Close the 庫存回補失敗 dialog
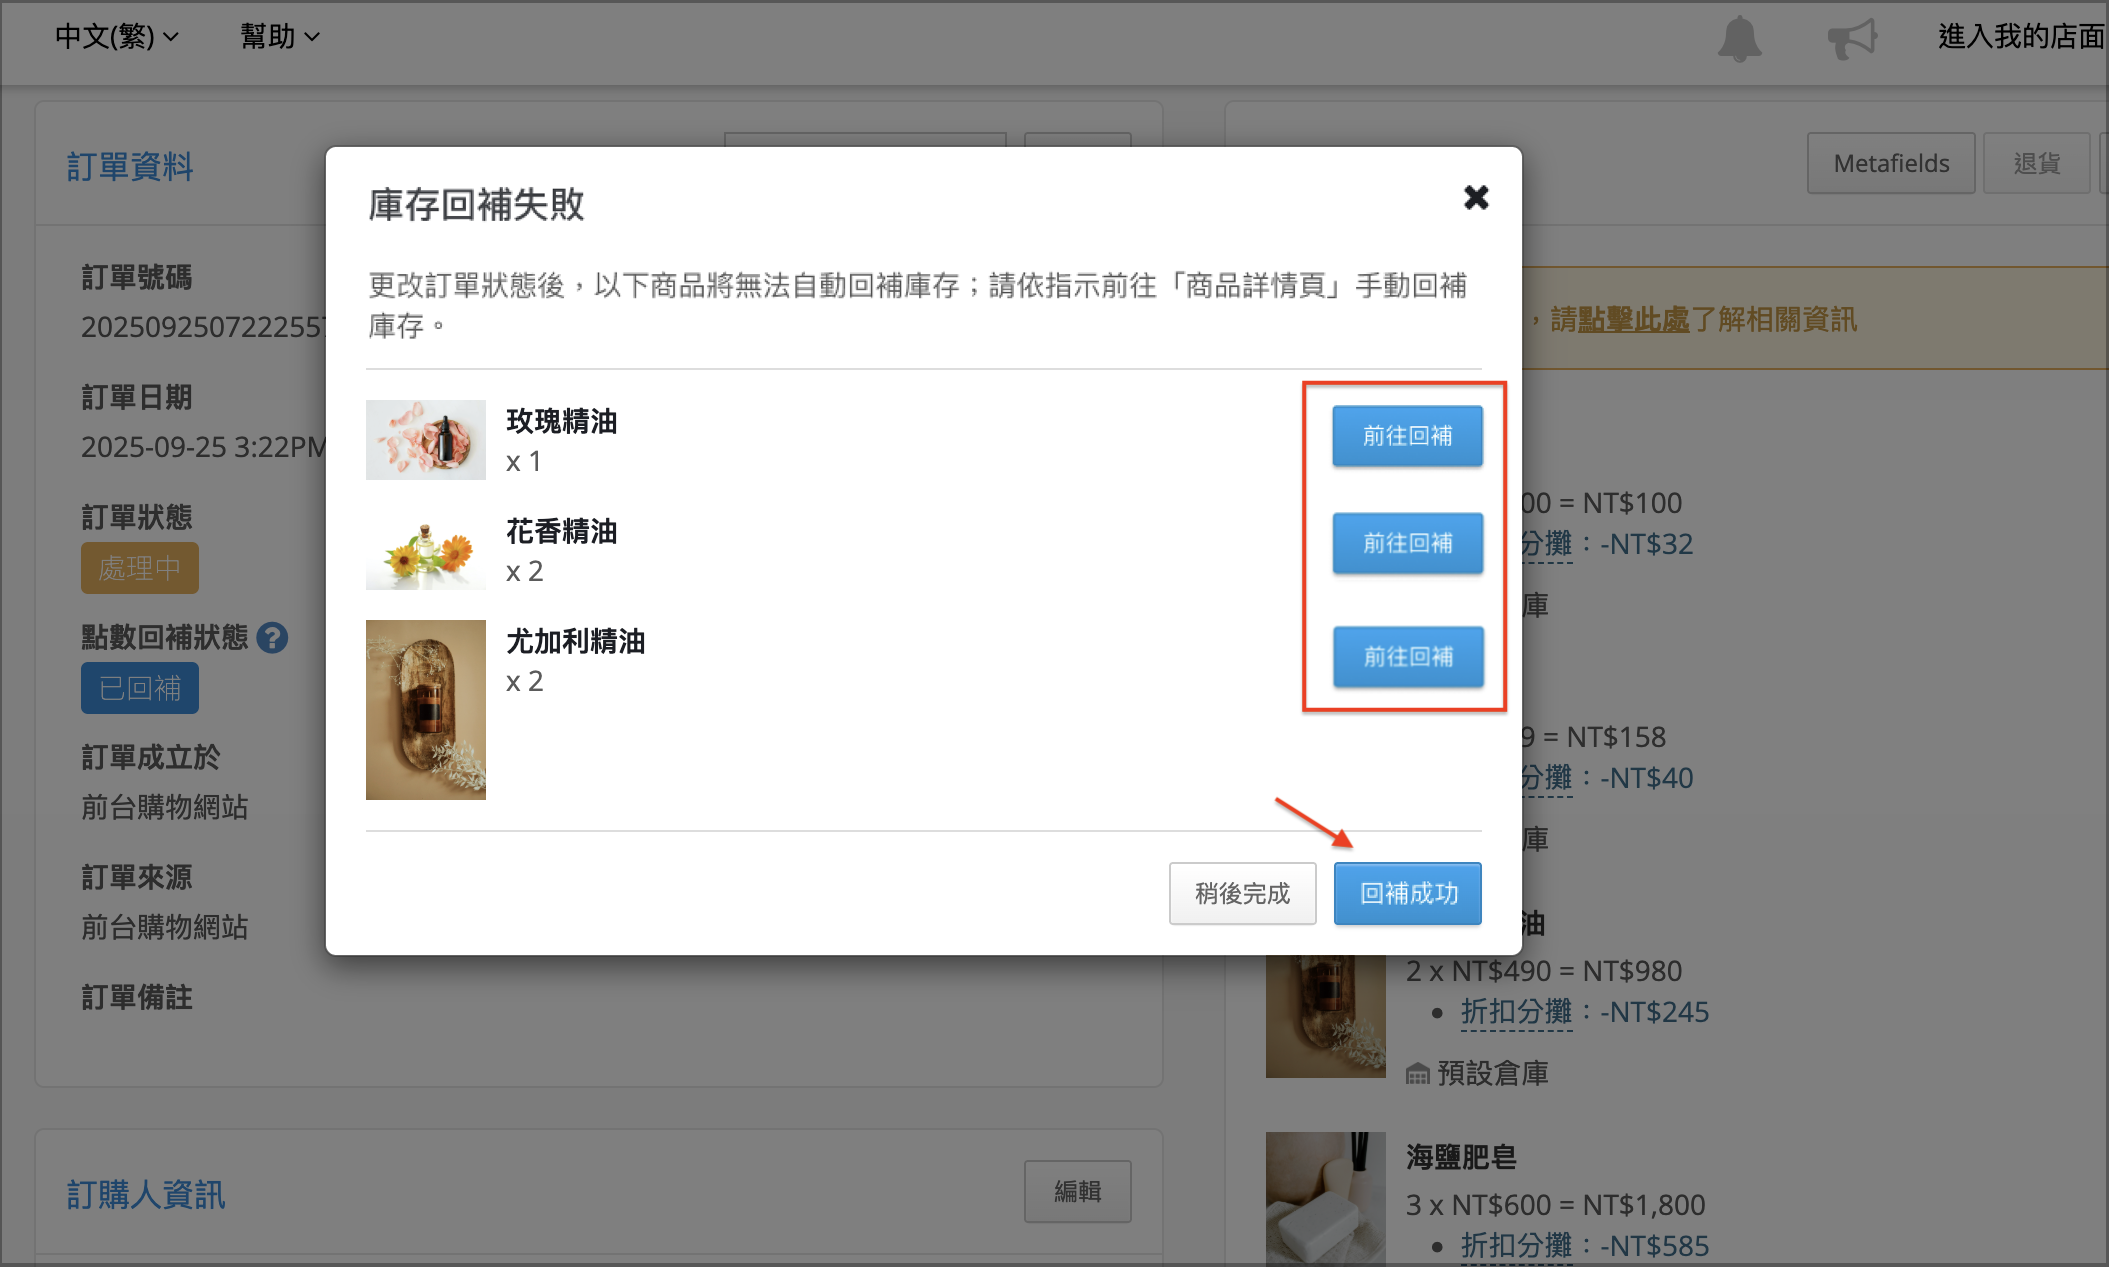 pos(1476,197)
